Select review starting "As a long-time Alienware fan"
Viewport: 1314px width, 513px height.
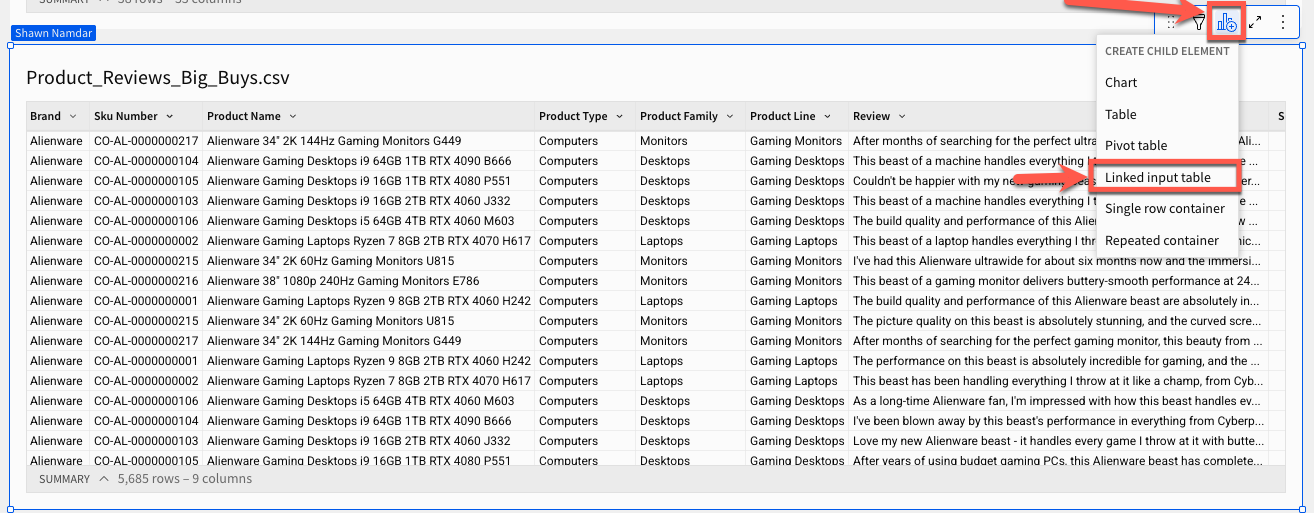[1058, 401]
